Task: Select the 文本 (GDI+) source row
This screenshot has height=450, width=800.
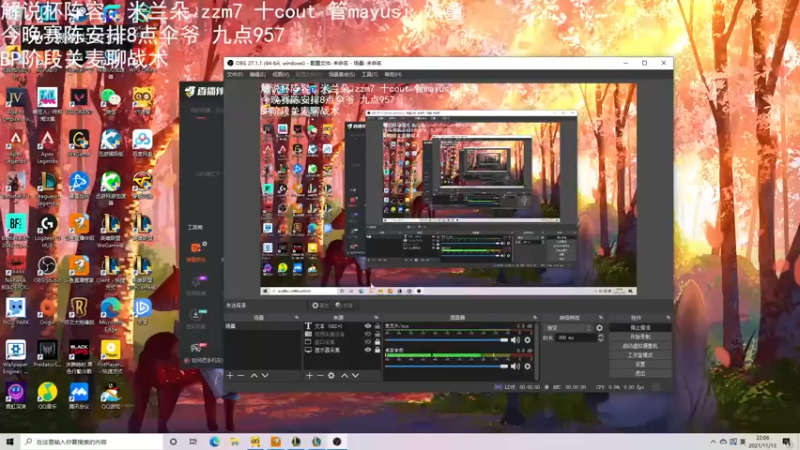Action: (x=342, y=326)
